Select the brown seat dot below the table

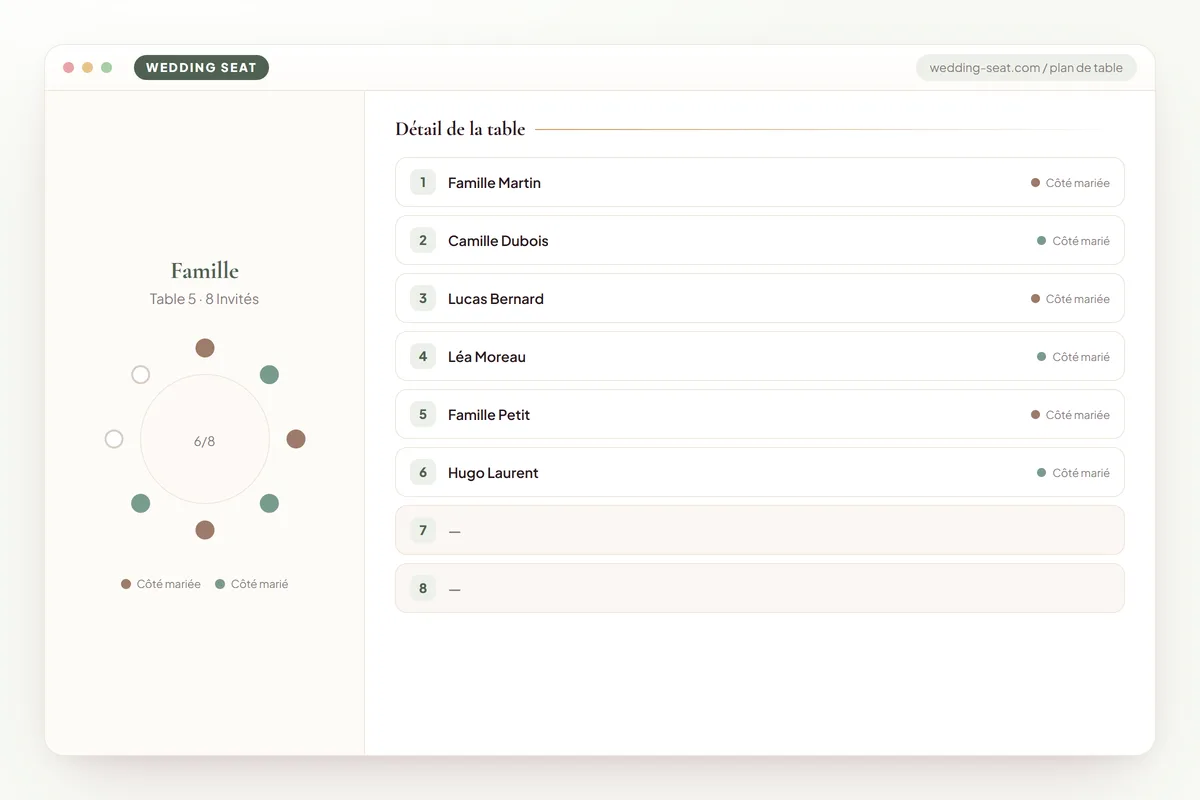205,530
